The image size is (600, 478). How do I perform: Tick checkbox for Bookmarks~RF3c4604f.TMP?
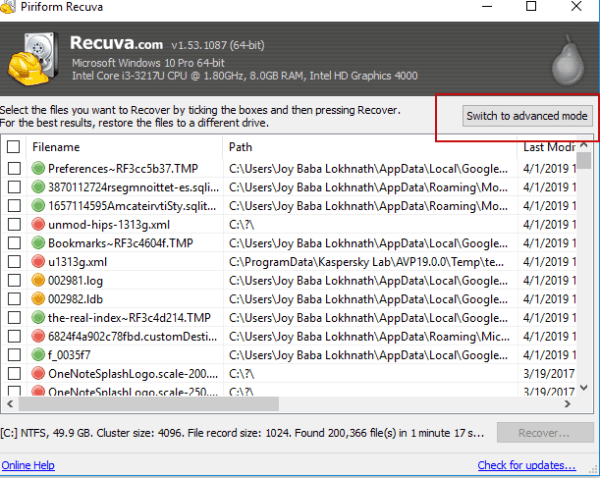14,243
